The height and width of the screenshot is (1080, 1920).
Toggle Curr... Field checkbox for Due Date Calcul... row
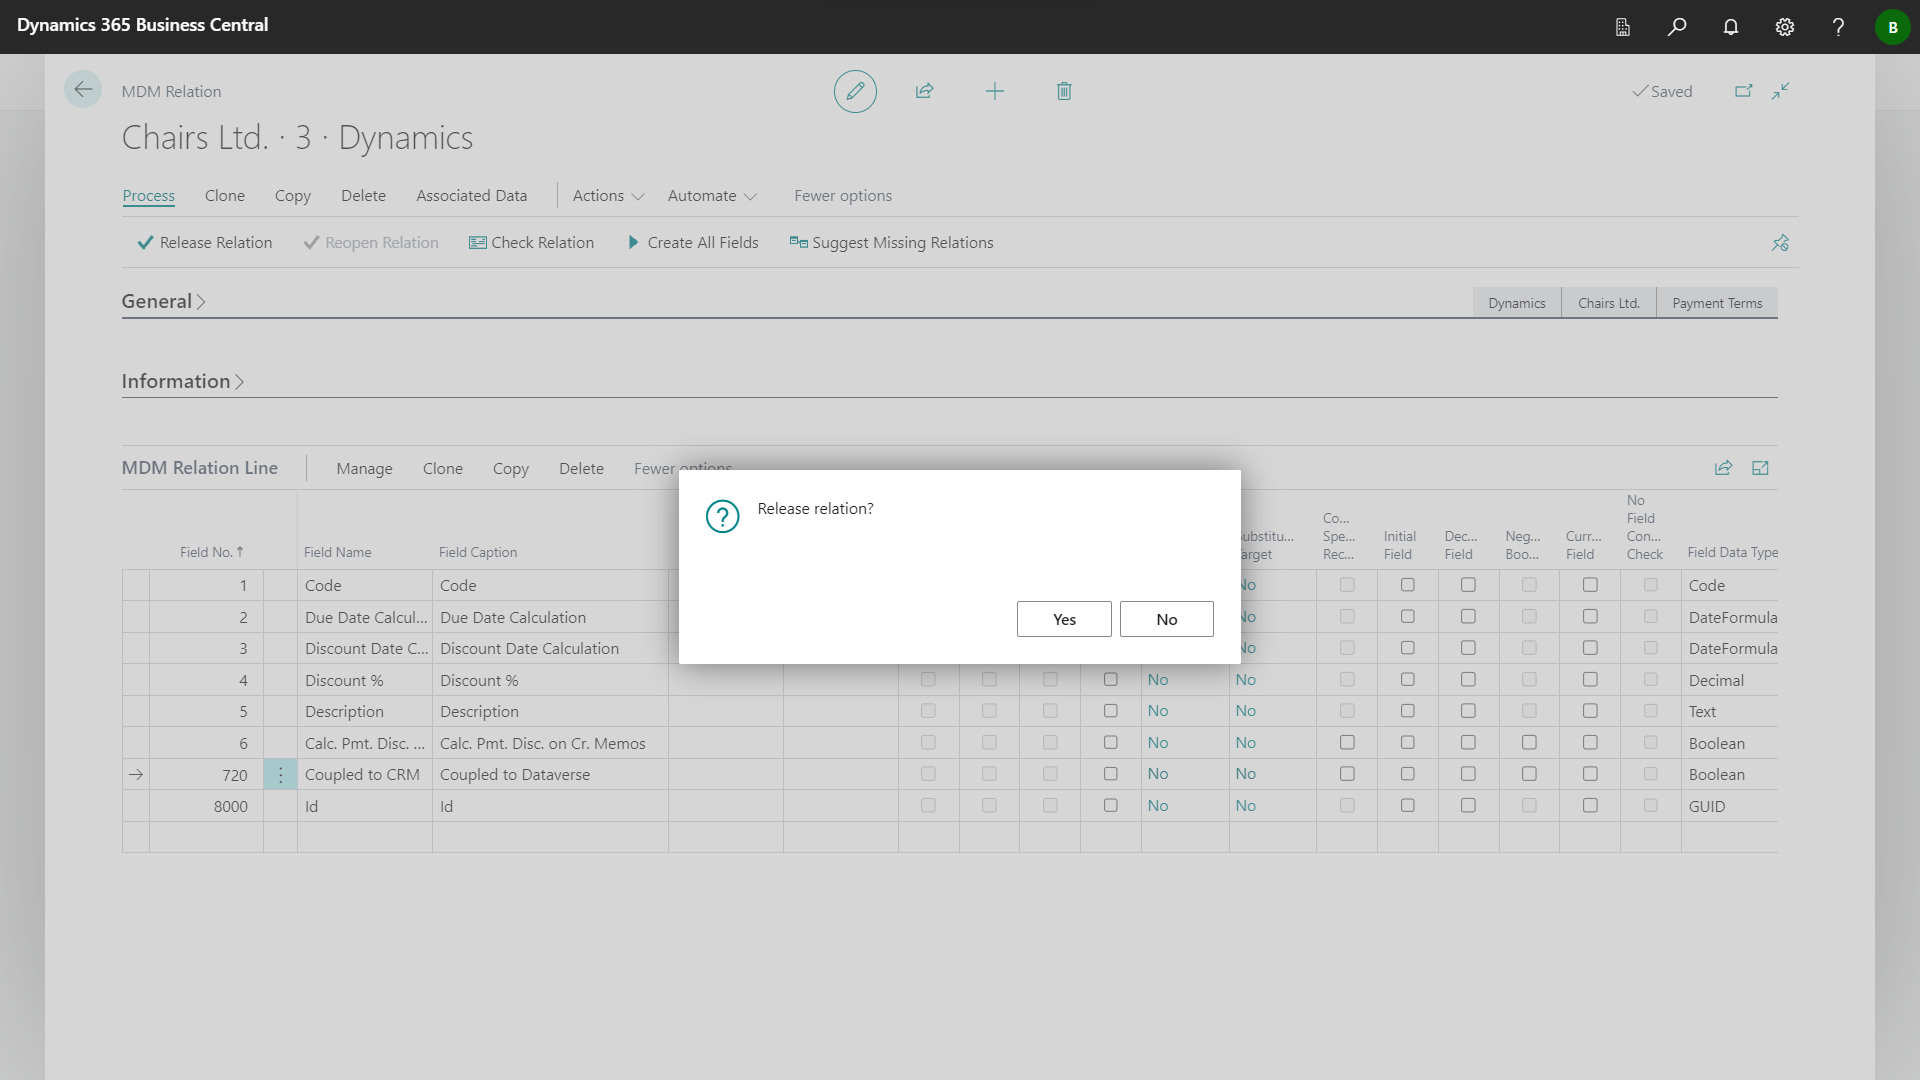[1590, 617]
